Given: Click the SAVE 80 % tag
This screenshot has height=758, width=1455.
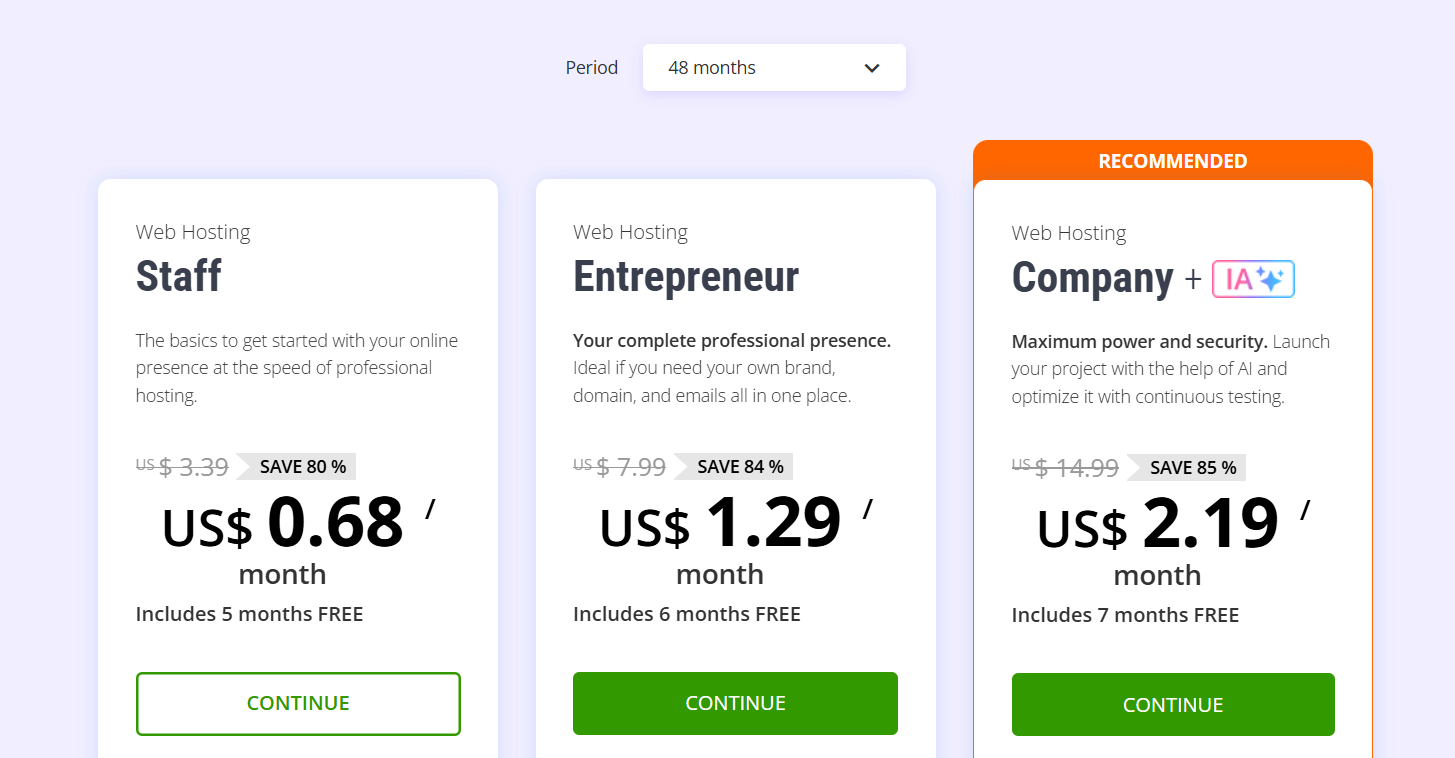Looking at the screenshot, I should coord(296,466).
